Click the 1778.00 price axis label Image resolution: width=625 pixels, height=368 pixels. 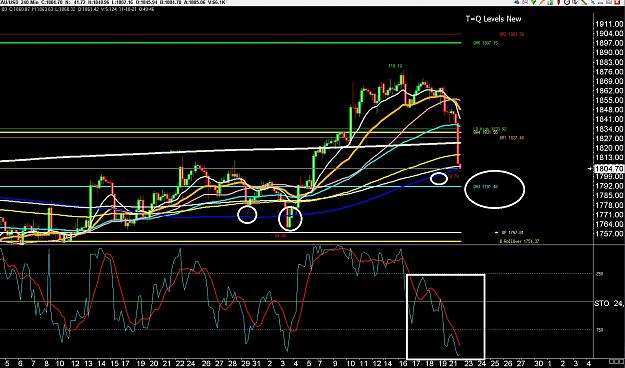coord(609,205)
